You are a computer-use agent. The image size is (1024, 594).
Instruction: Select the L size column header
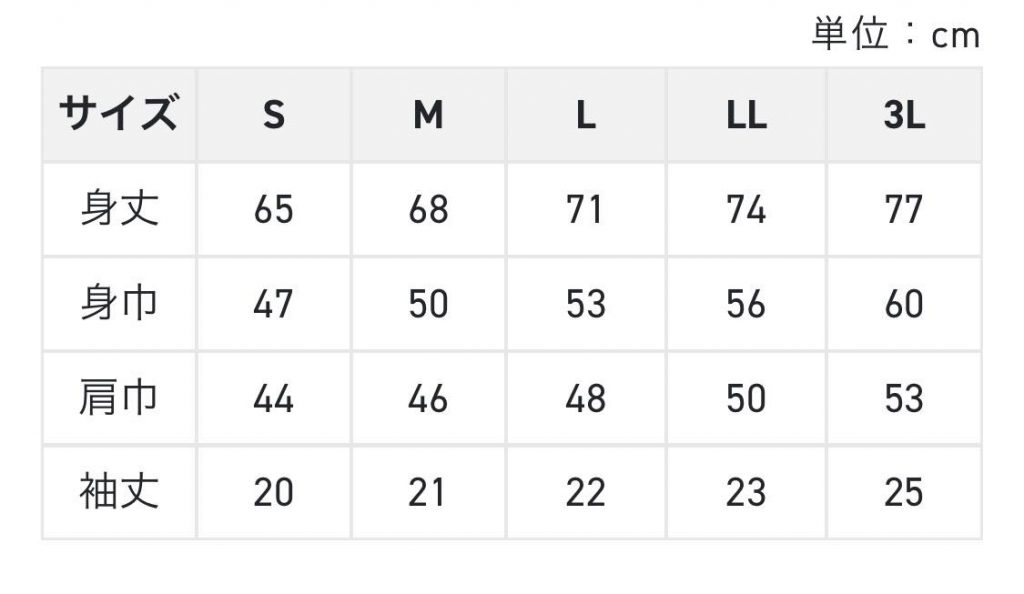coord(586,115)
